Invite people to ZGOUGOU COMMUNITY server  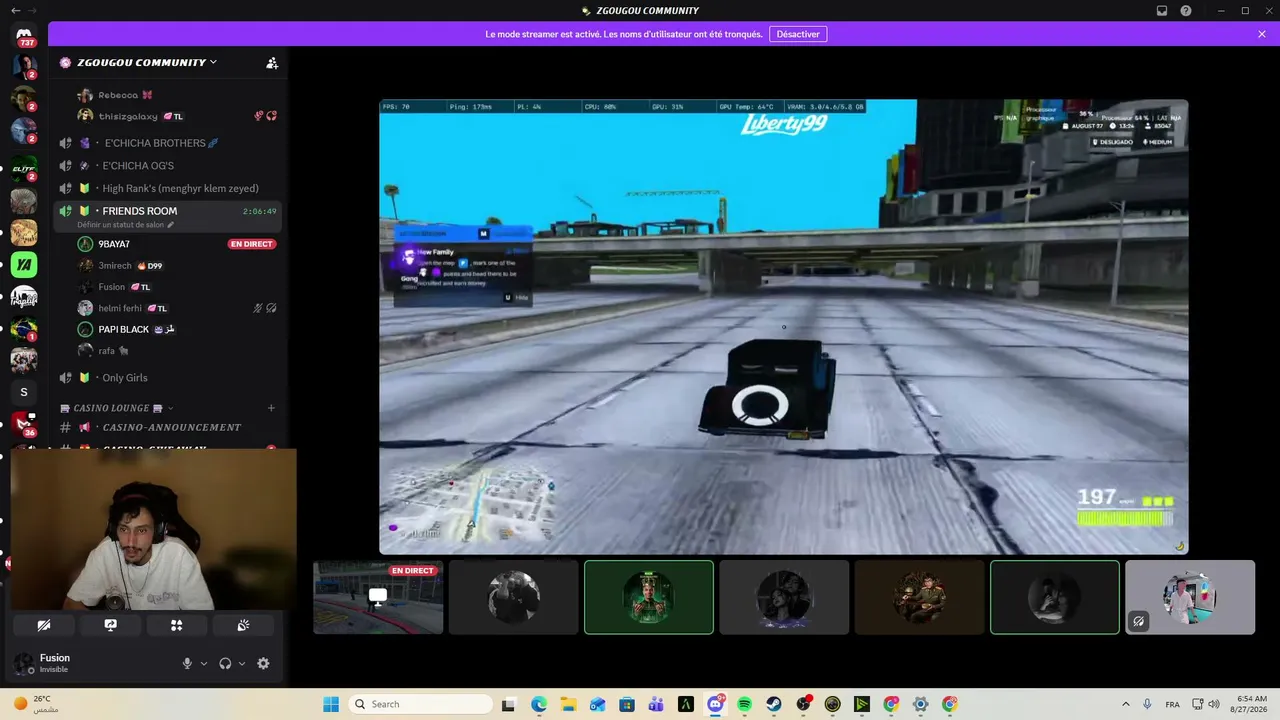272,62
